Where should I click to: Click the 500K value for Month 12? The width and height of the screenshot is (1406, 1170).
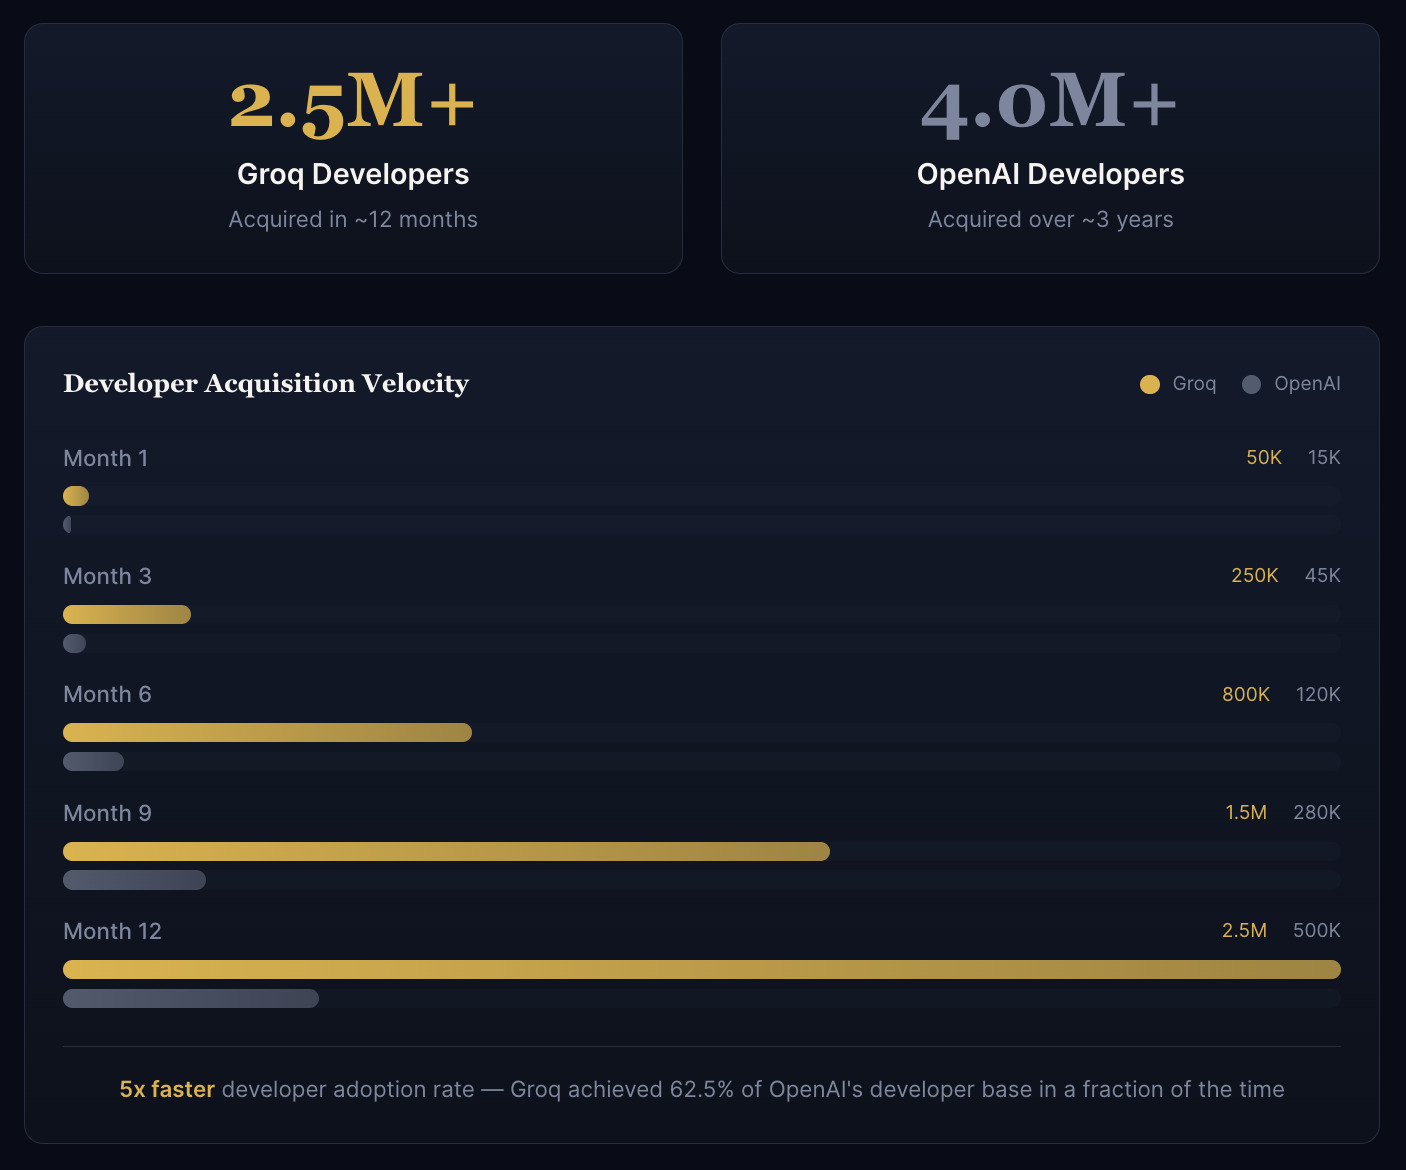tap(1316, 930)
